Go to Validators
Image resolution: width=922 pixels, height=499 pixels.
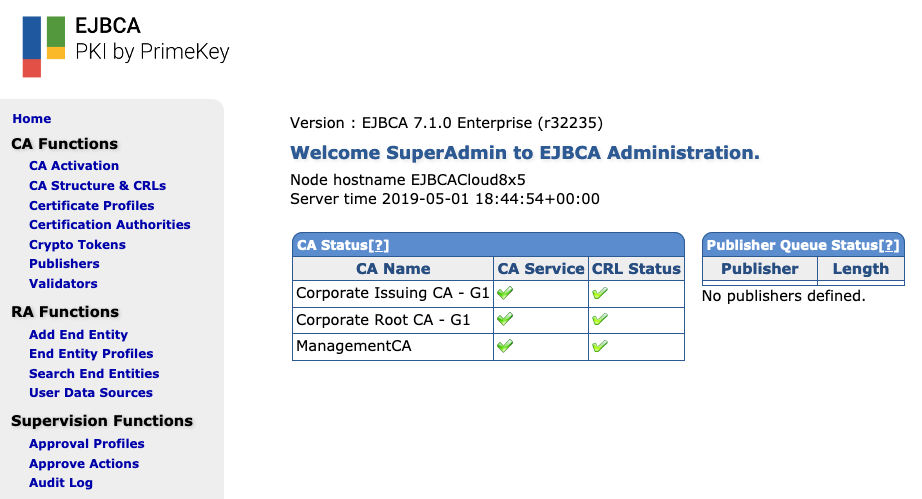63,284
